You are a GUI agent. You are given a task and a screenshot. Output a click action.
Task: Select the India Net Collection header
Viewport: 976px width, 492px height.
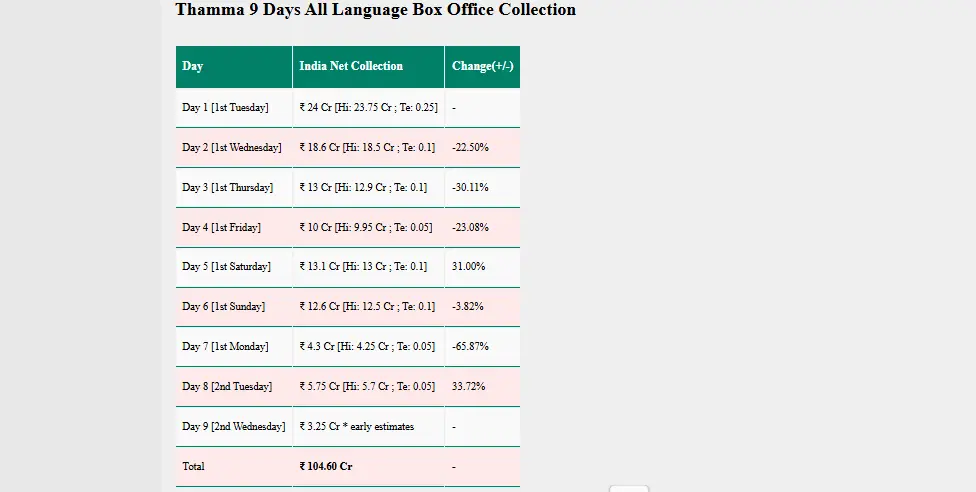[x=351, y=66]
